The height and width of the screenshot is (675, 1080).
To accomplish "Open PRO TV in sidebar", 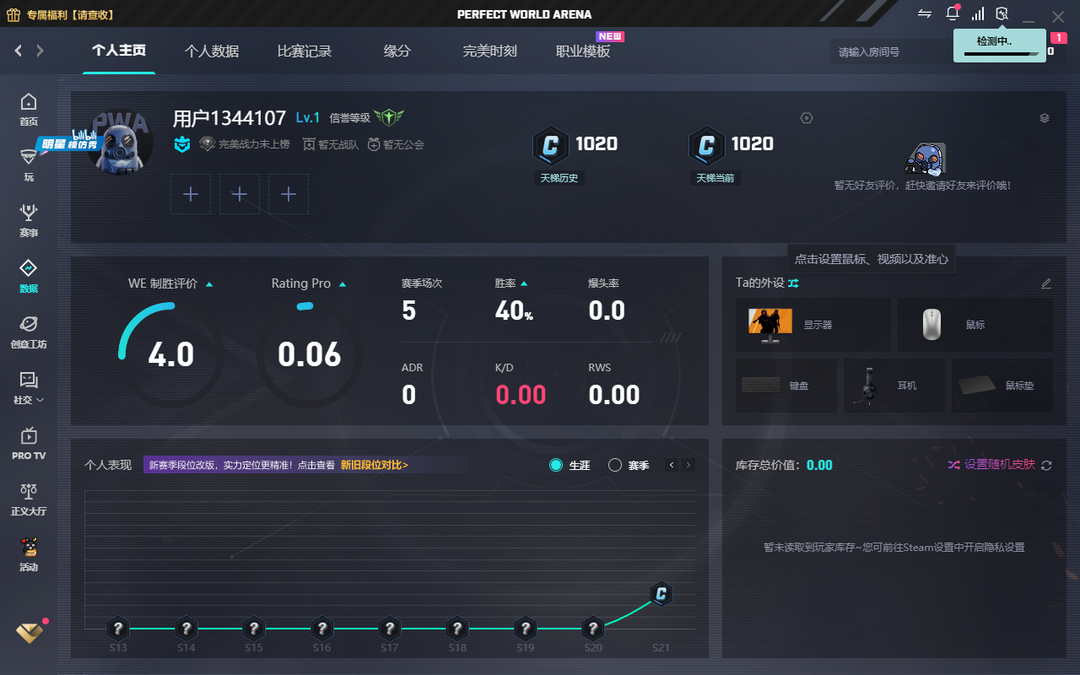I will [x=28, y=444].
